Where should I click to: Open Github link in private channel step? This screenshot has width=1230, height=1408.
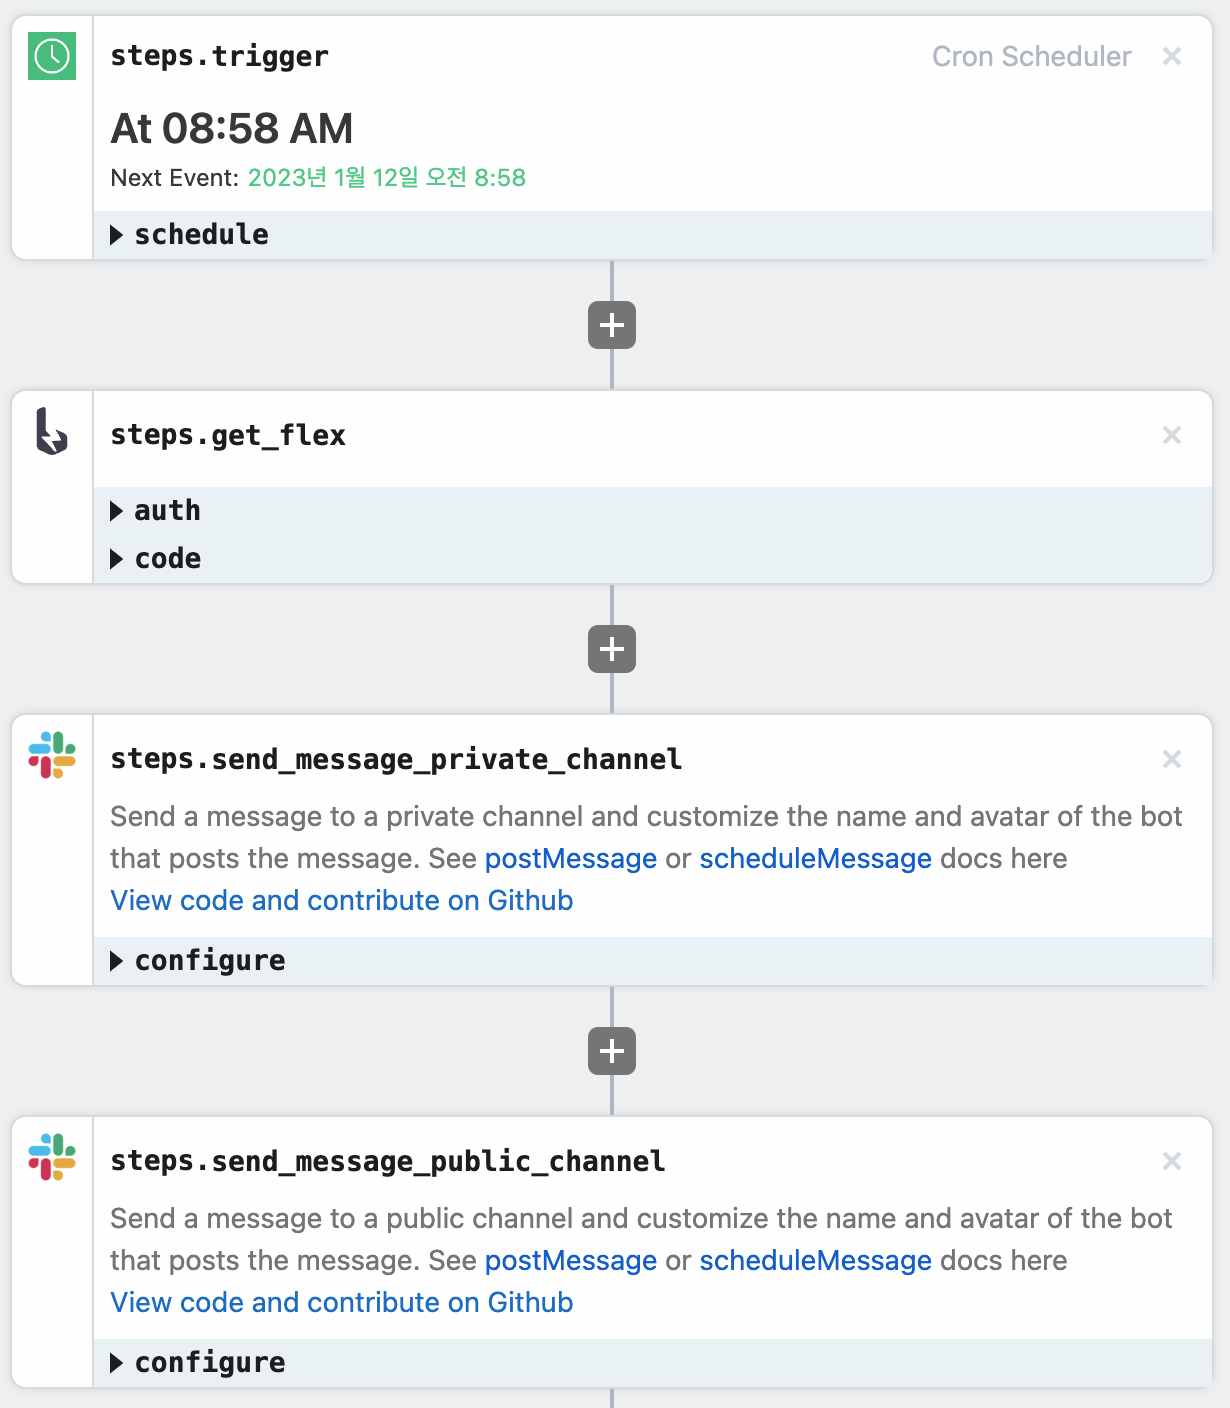point(341,901)
